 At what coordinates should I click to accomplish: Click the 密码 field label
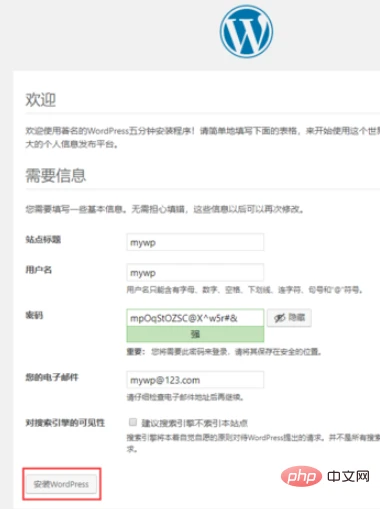34,315
